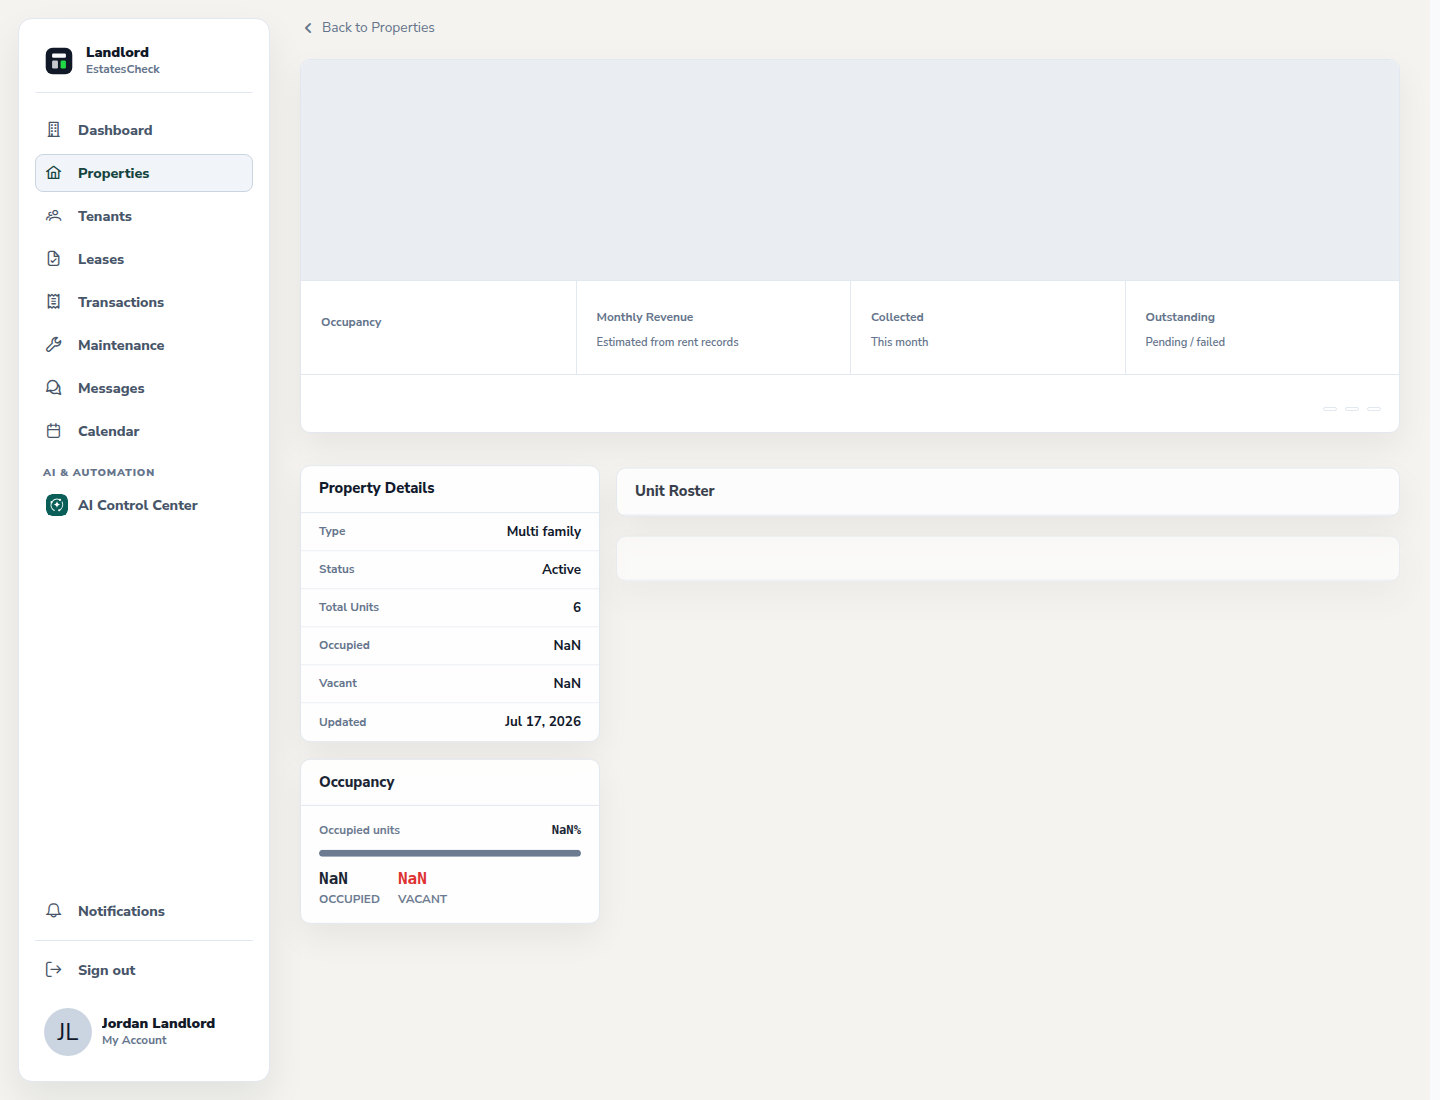The width and height of the screenshot is (1440, 1100).
Task: Click the Messages chat bubble icon
Action: tap(54, 388)
